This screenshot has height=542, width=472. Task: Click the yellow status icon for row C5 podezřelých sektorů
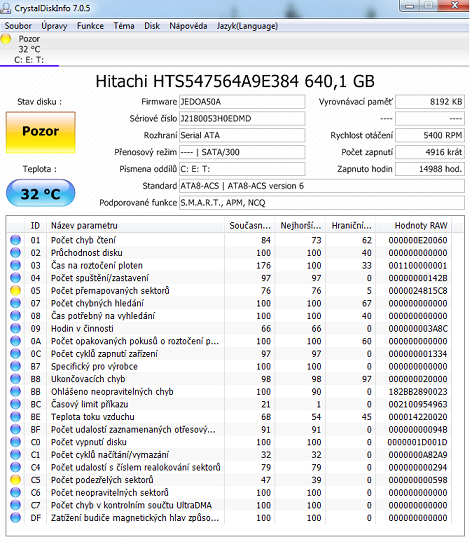point(15,480)
